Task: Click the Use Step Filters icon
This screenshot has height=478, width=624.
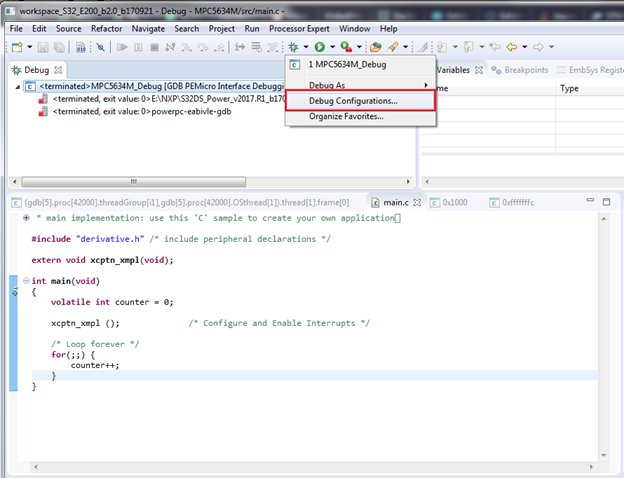Action: [x=273, y=47]
